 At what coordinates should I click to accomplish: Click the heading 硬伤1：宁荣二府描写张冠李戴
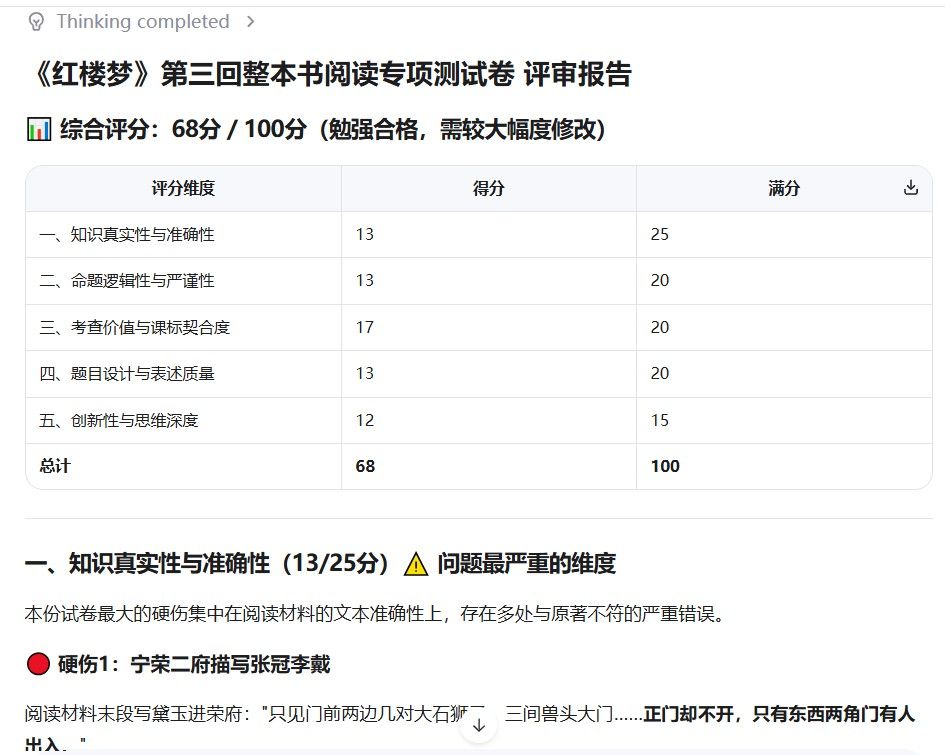tap(194, 664)
